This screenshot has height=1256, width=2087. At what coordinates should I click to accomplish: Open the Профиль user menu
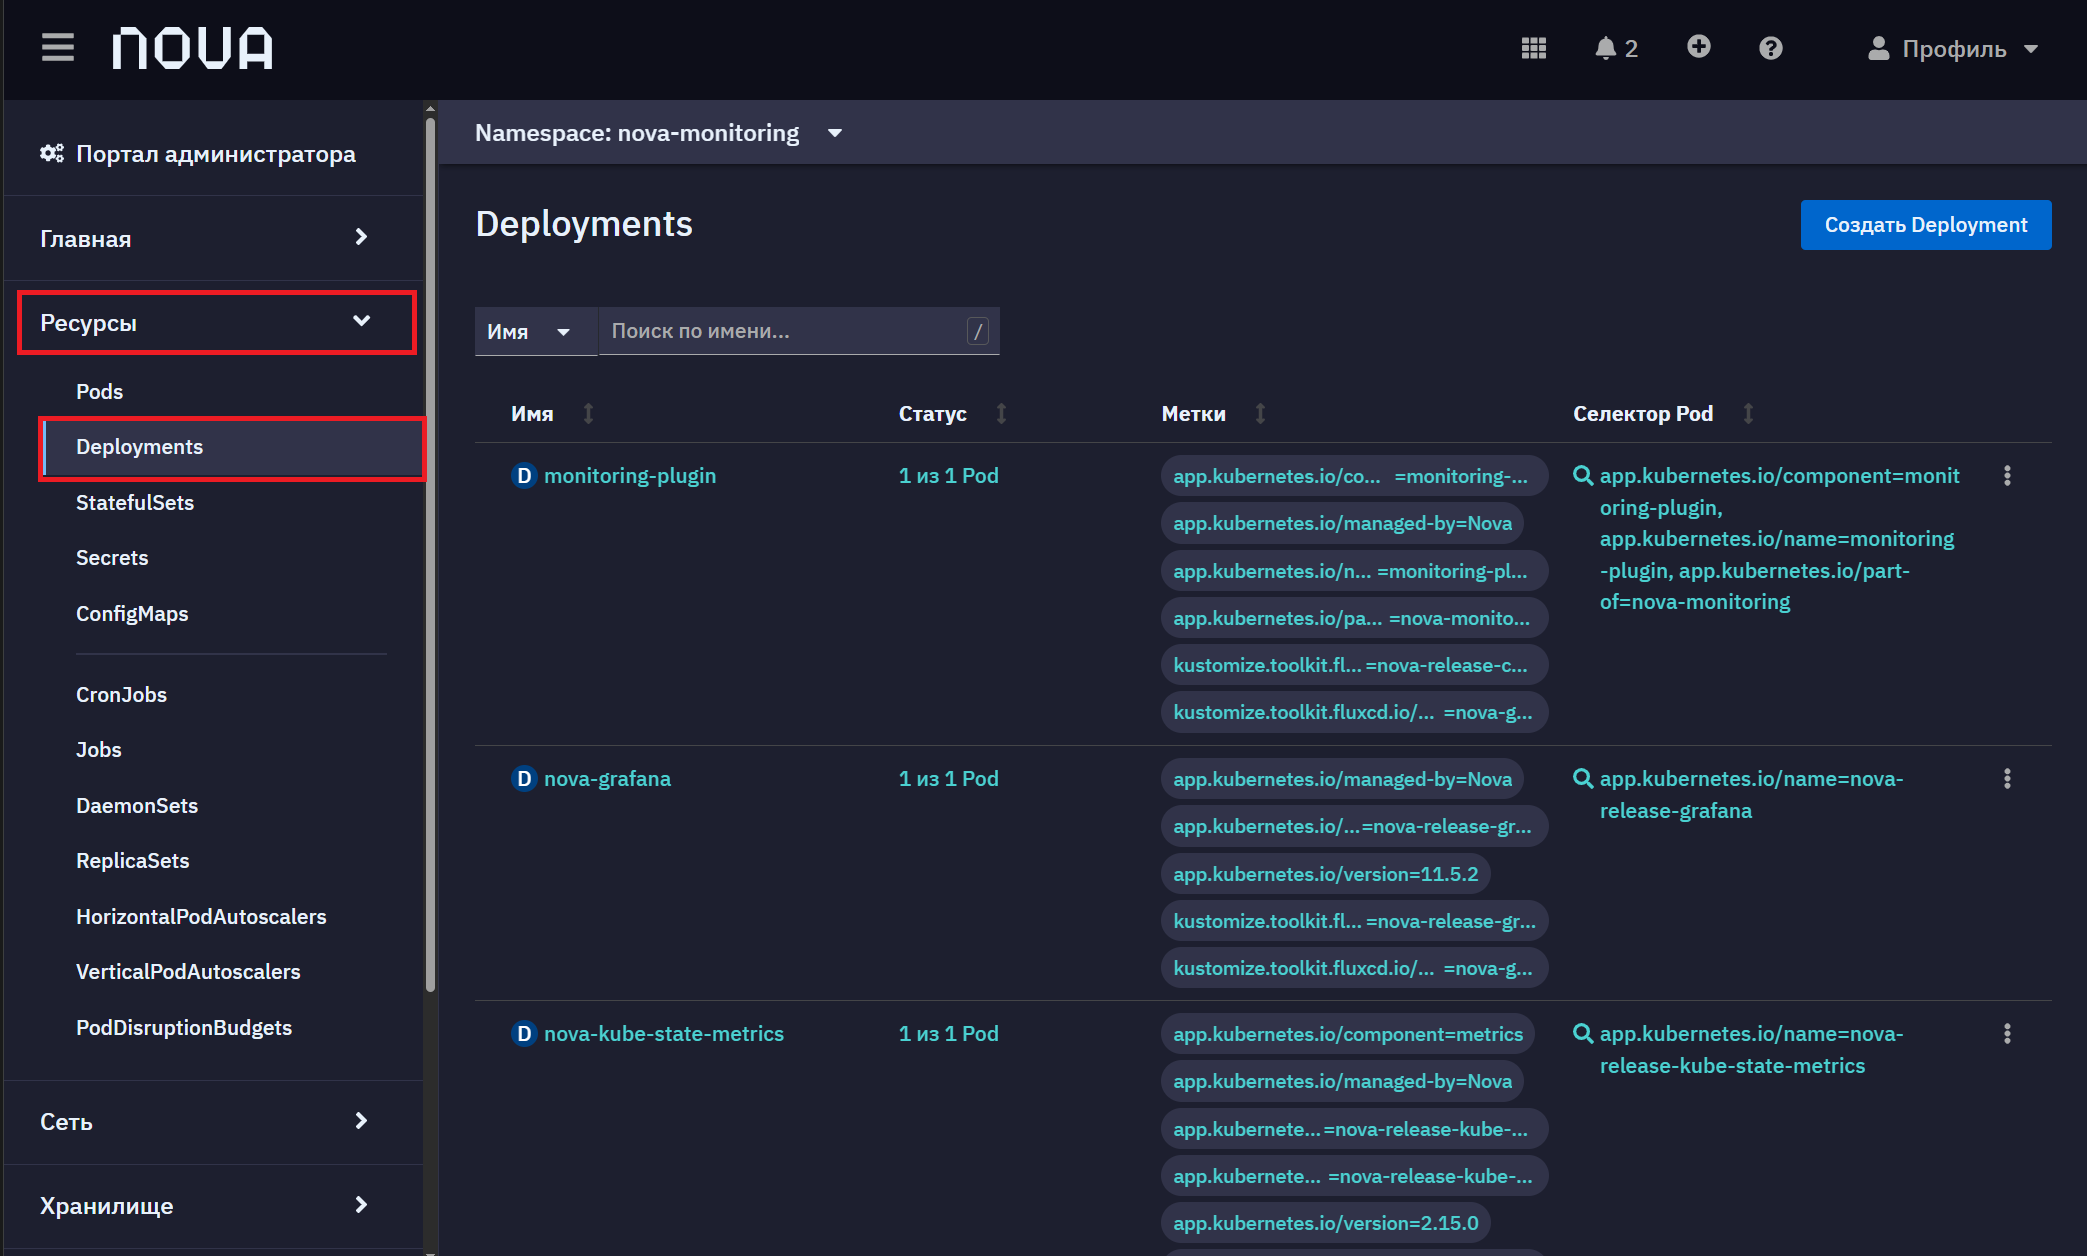click(1953, 48)
